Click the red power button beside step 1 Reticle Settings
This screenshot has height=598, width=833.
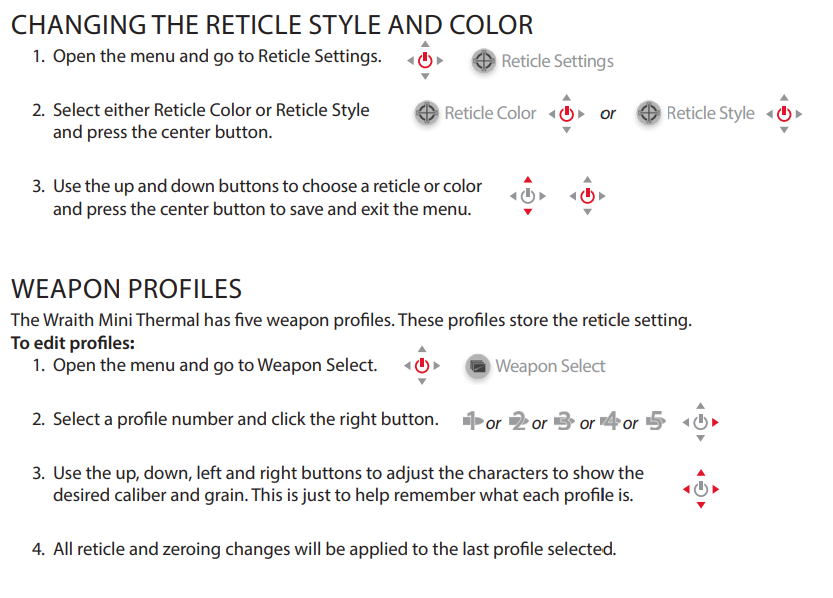(425, 61)
